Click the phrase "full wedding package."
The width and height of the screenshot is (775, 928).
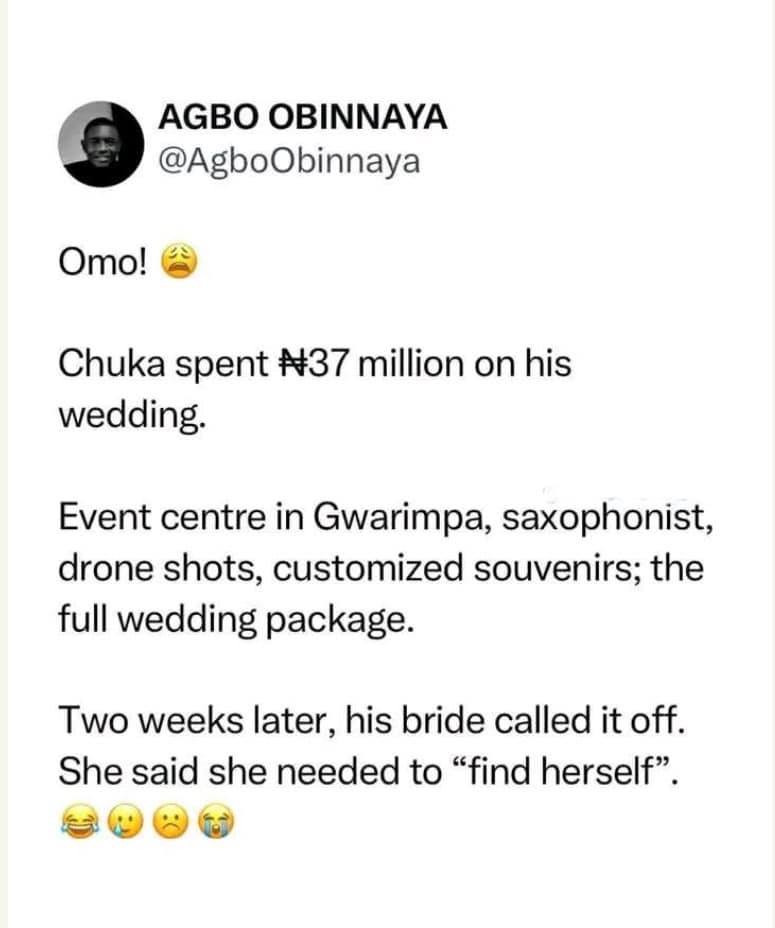coord(234,618)
